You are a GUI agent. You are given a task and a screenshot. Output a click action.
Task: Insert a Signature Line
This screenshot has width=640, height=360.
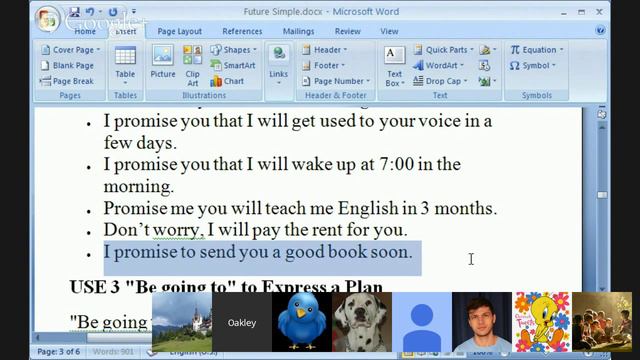coord(487,50)
